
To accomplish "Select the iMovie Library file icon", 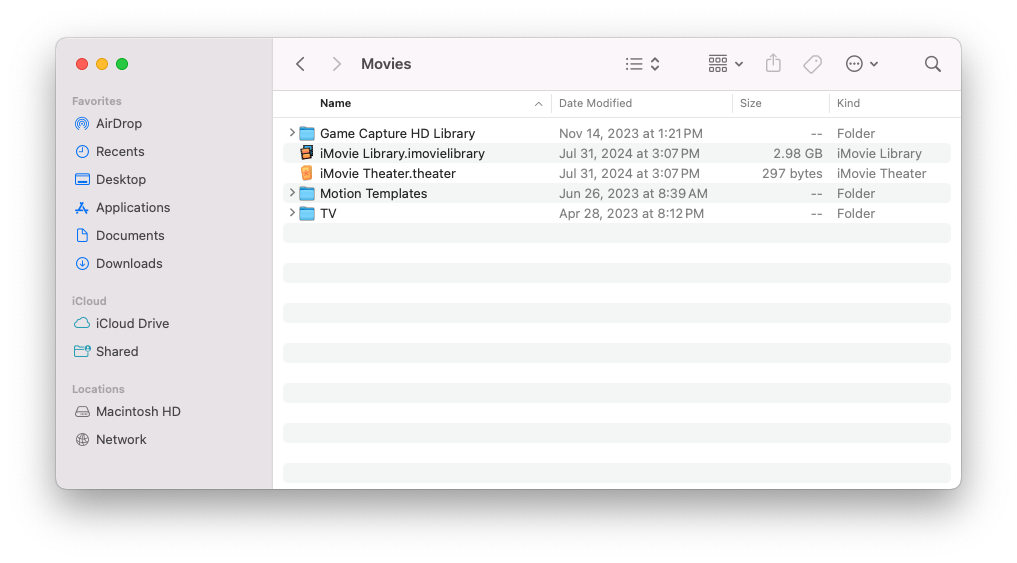I will 307,153.
